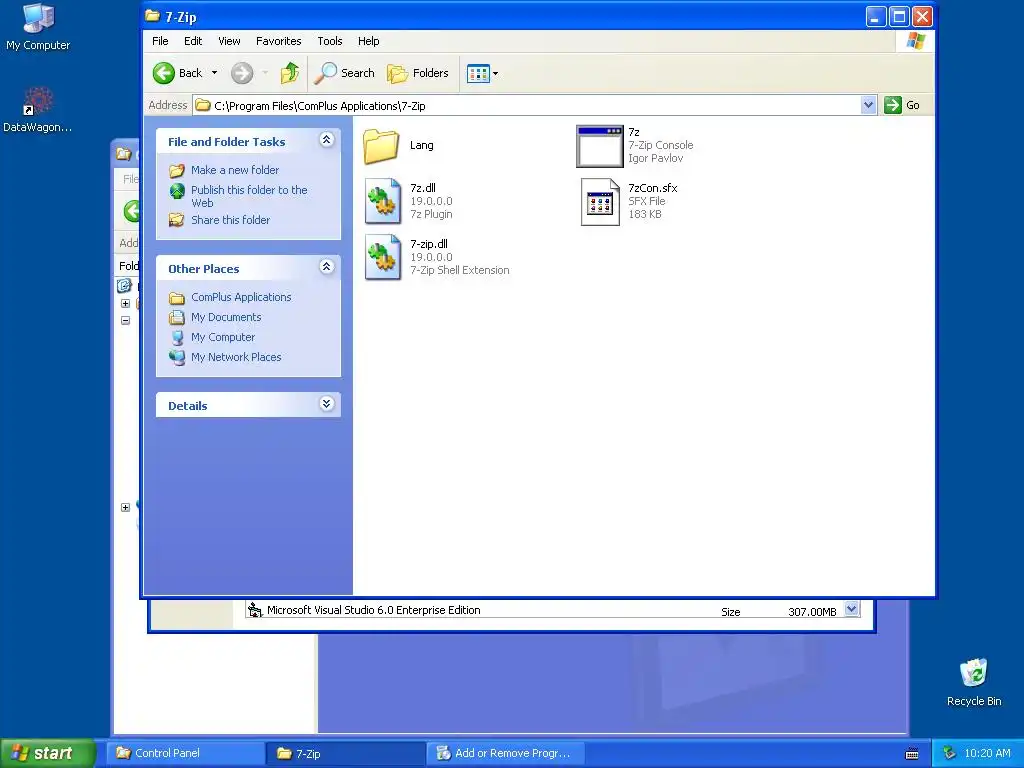The image size is (1024, 768).
Task: Open My Computer link in Other Places
Action: tap(223, 337)
